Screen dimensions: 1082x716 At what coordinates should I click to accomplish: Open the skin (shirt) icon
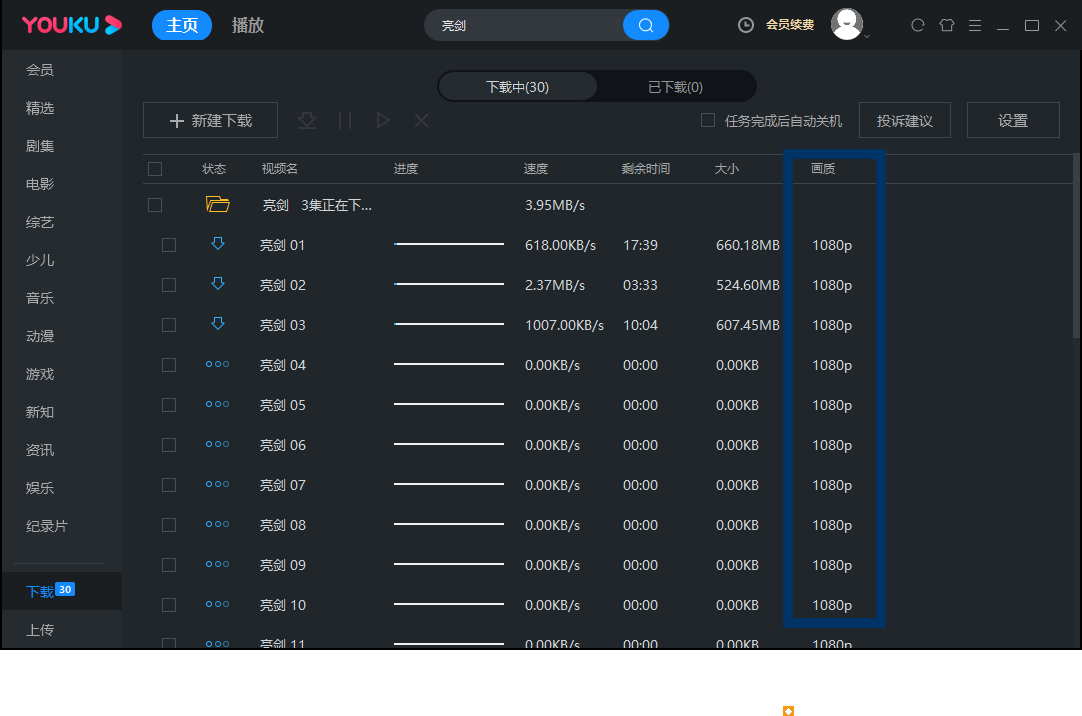[947, 26]
